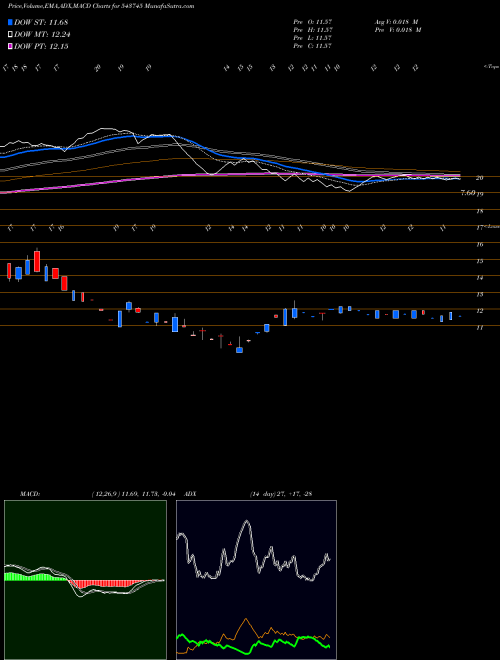This screenshot has width=500, height=660.
Task: Click the 'MACD:' panel label
Action: [x=29, y=494]
